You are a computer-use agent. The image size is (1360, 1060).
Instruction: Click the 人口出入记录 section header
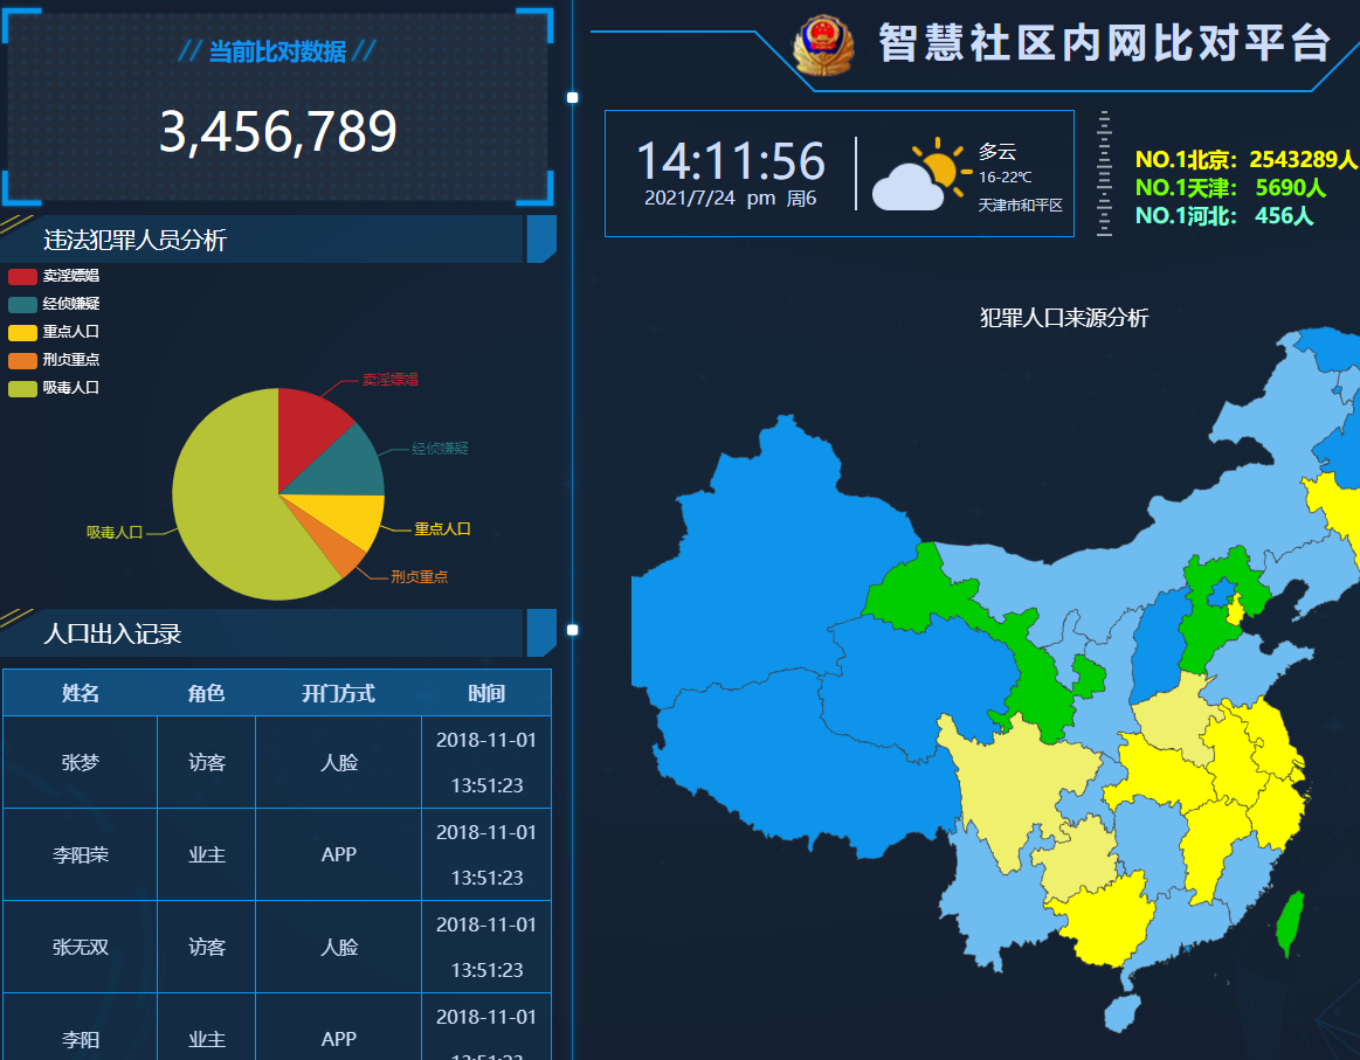pyautogui.click(x=113, y=634)
